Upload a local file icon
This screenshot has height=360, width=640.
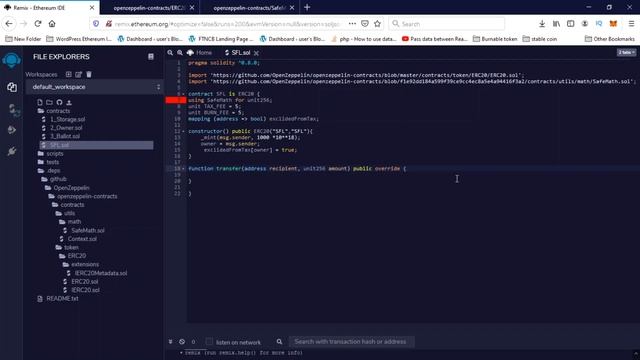69,102
